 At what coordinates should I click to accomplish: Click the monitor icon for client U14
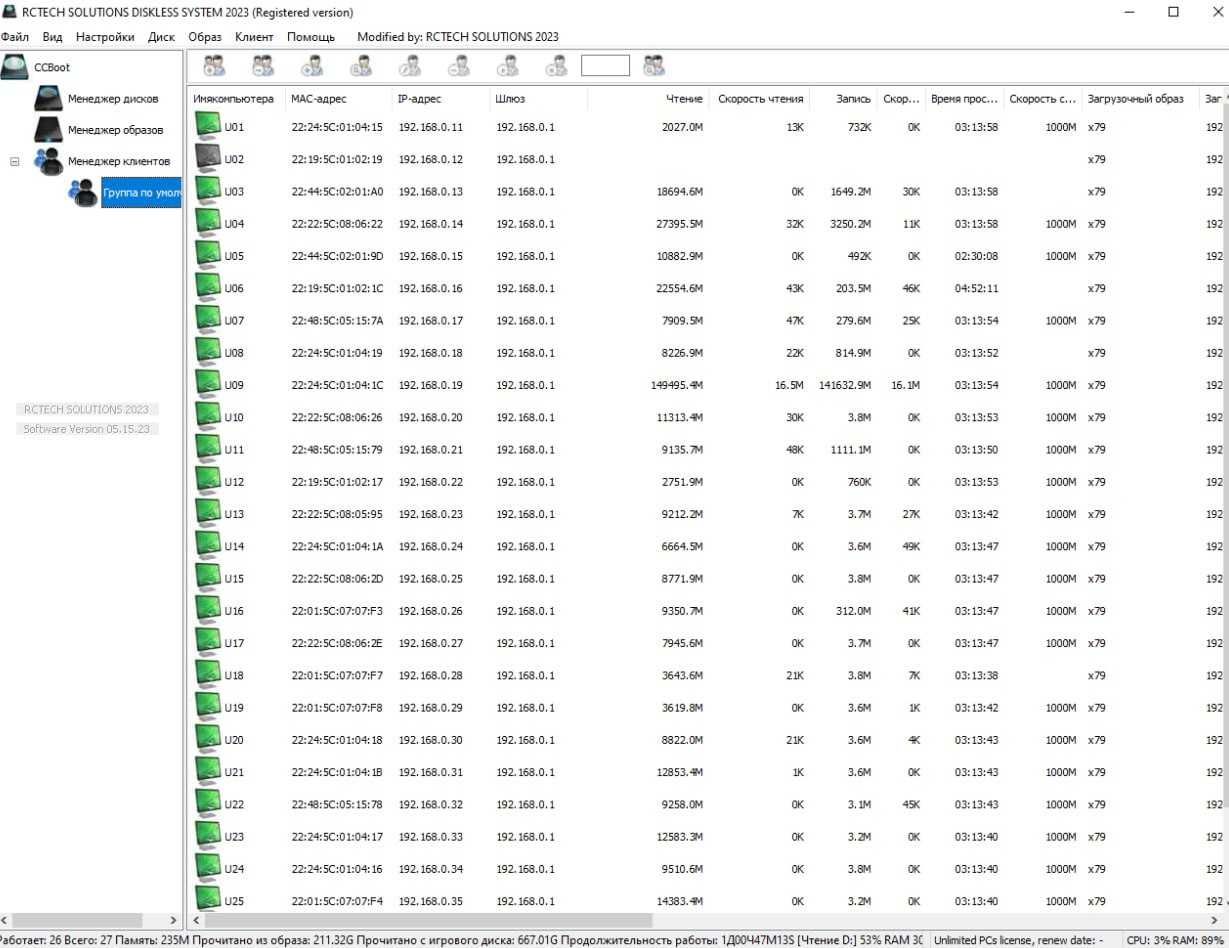pyautogui.click(x=207, y=545)
